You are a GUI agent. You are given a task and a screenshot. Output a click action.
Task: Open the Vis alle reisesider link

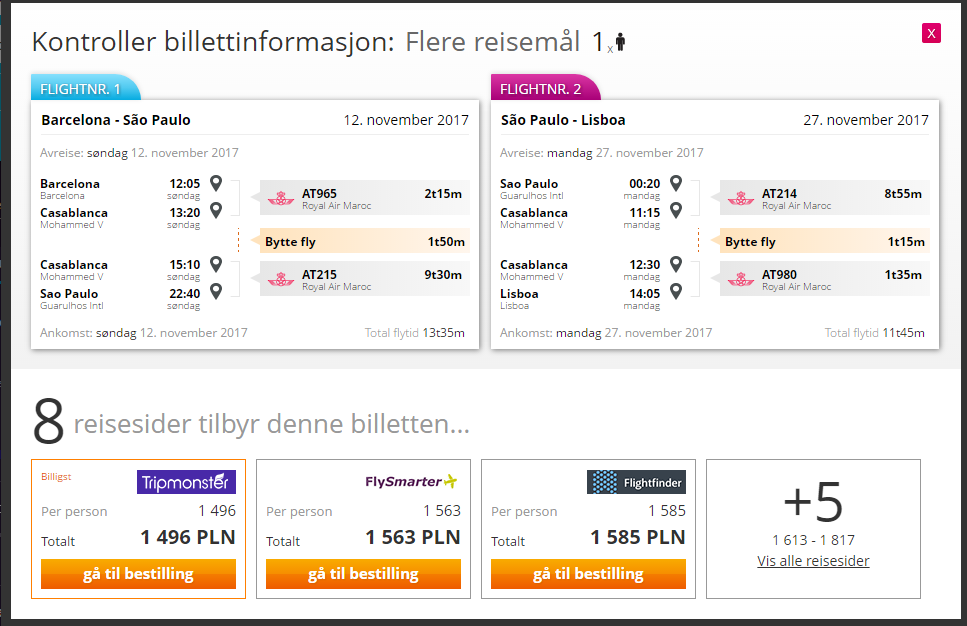[x=813, y=561]
